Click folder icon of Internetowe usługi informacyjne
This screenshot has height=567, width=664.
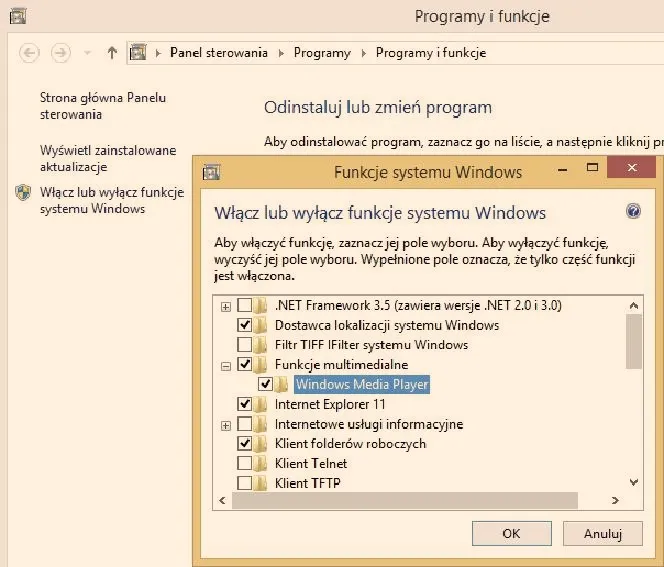coord(260,424)
